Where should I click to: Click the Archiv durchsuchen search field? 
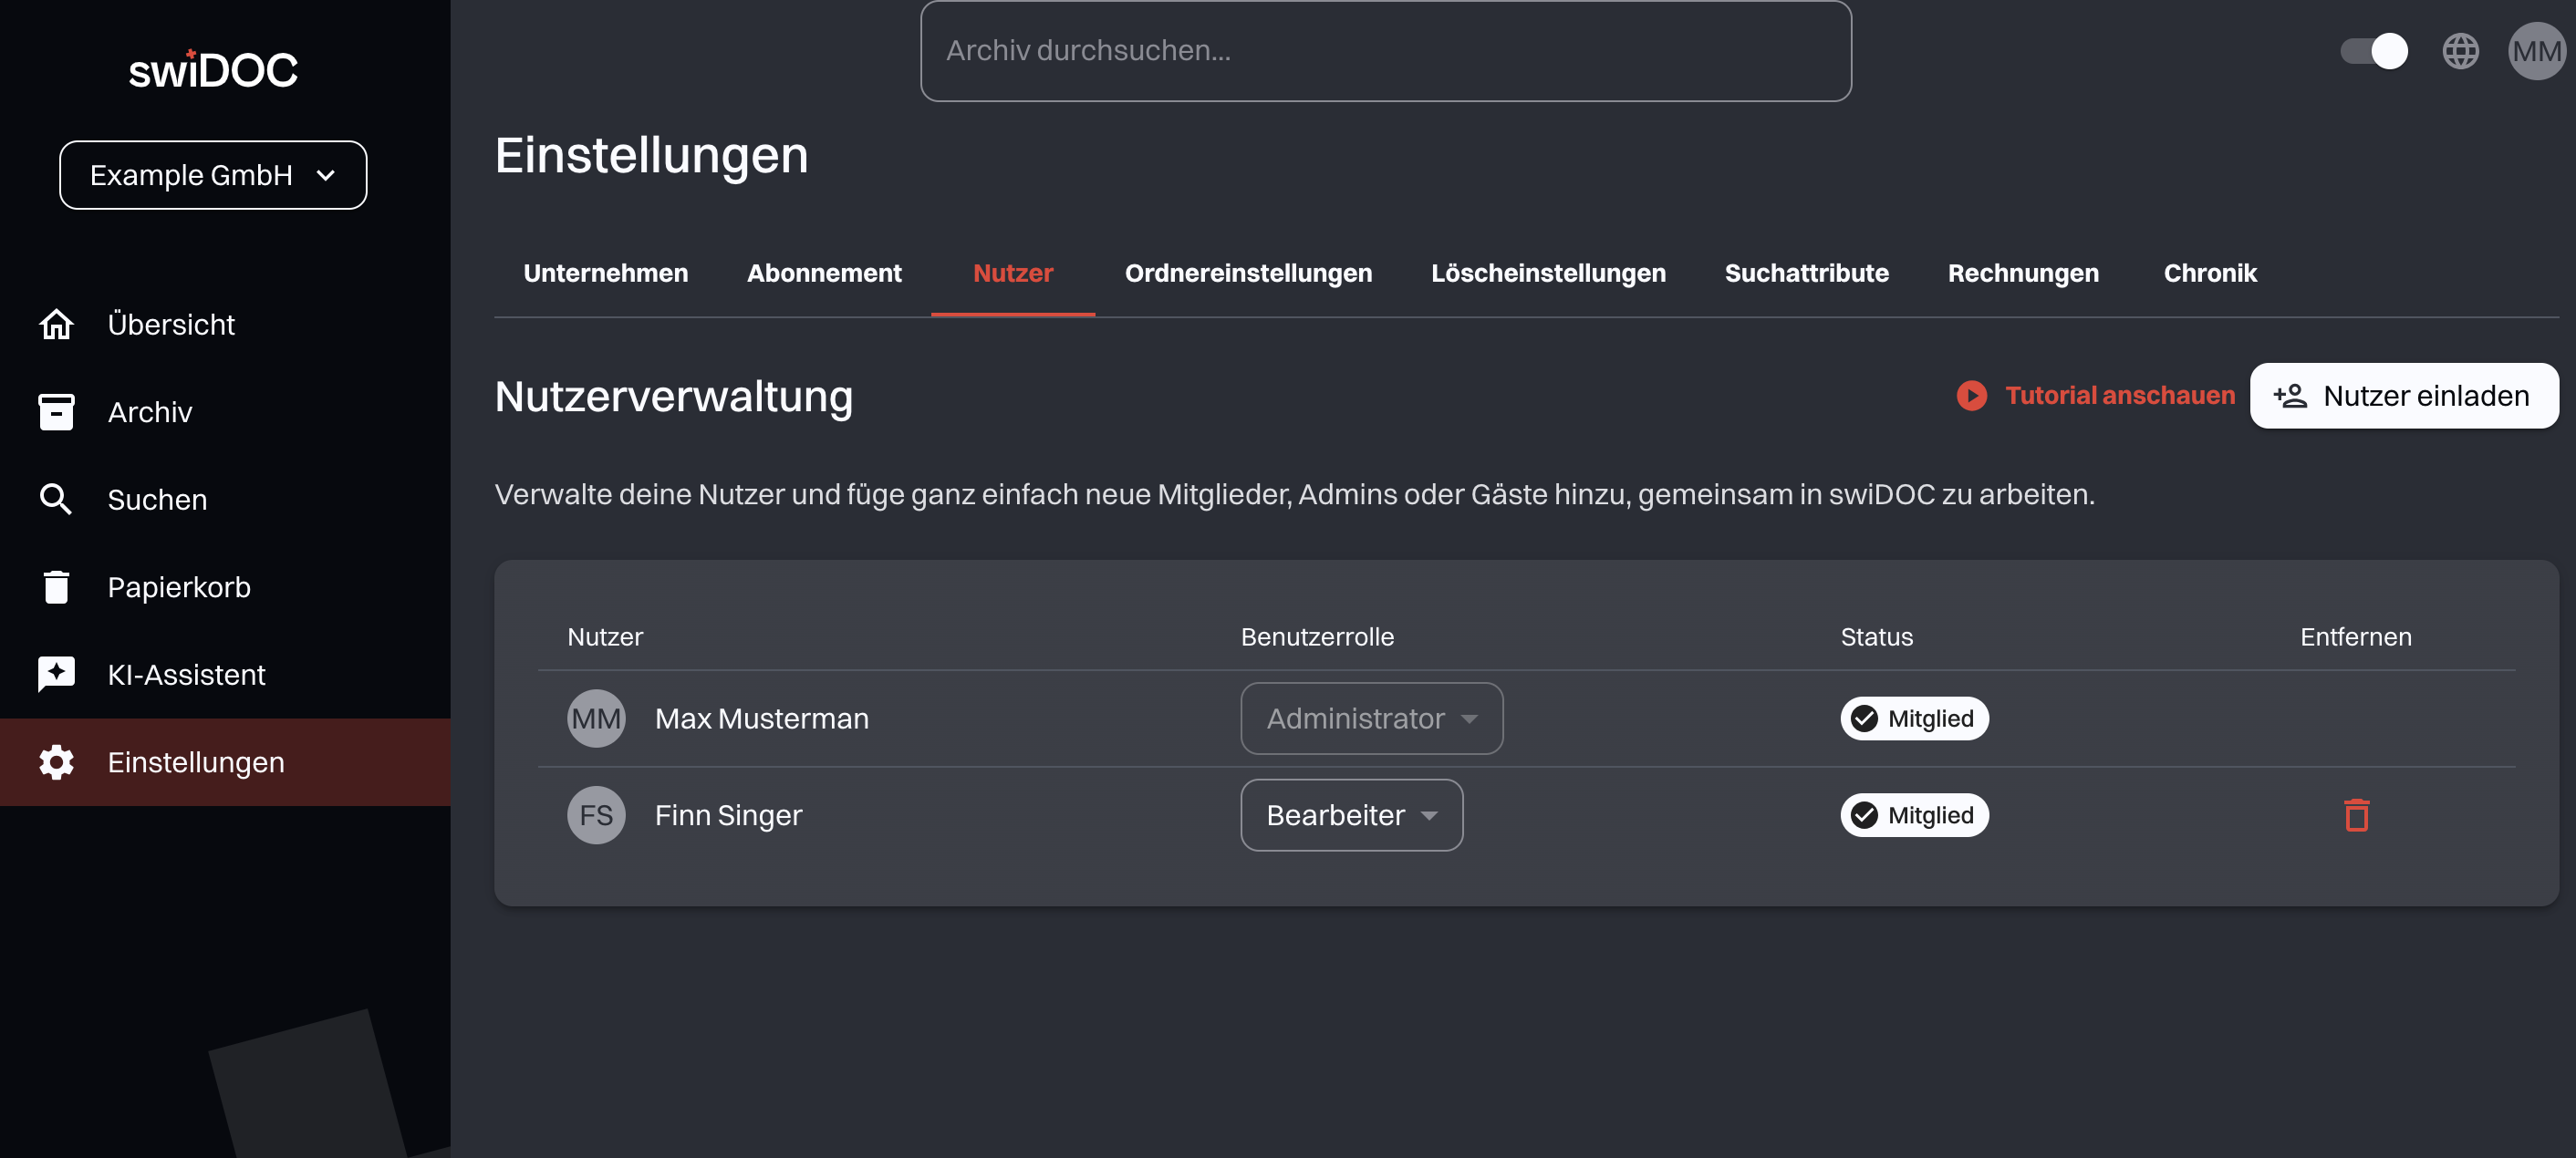(x=1385, y=51)
